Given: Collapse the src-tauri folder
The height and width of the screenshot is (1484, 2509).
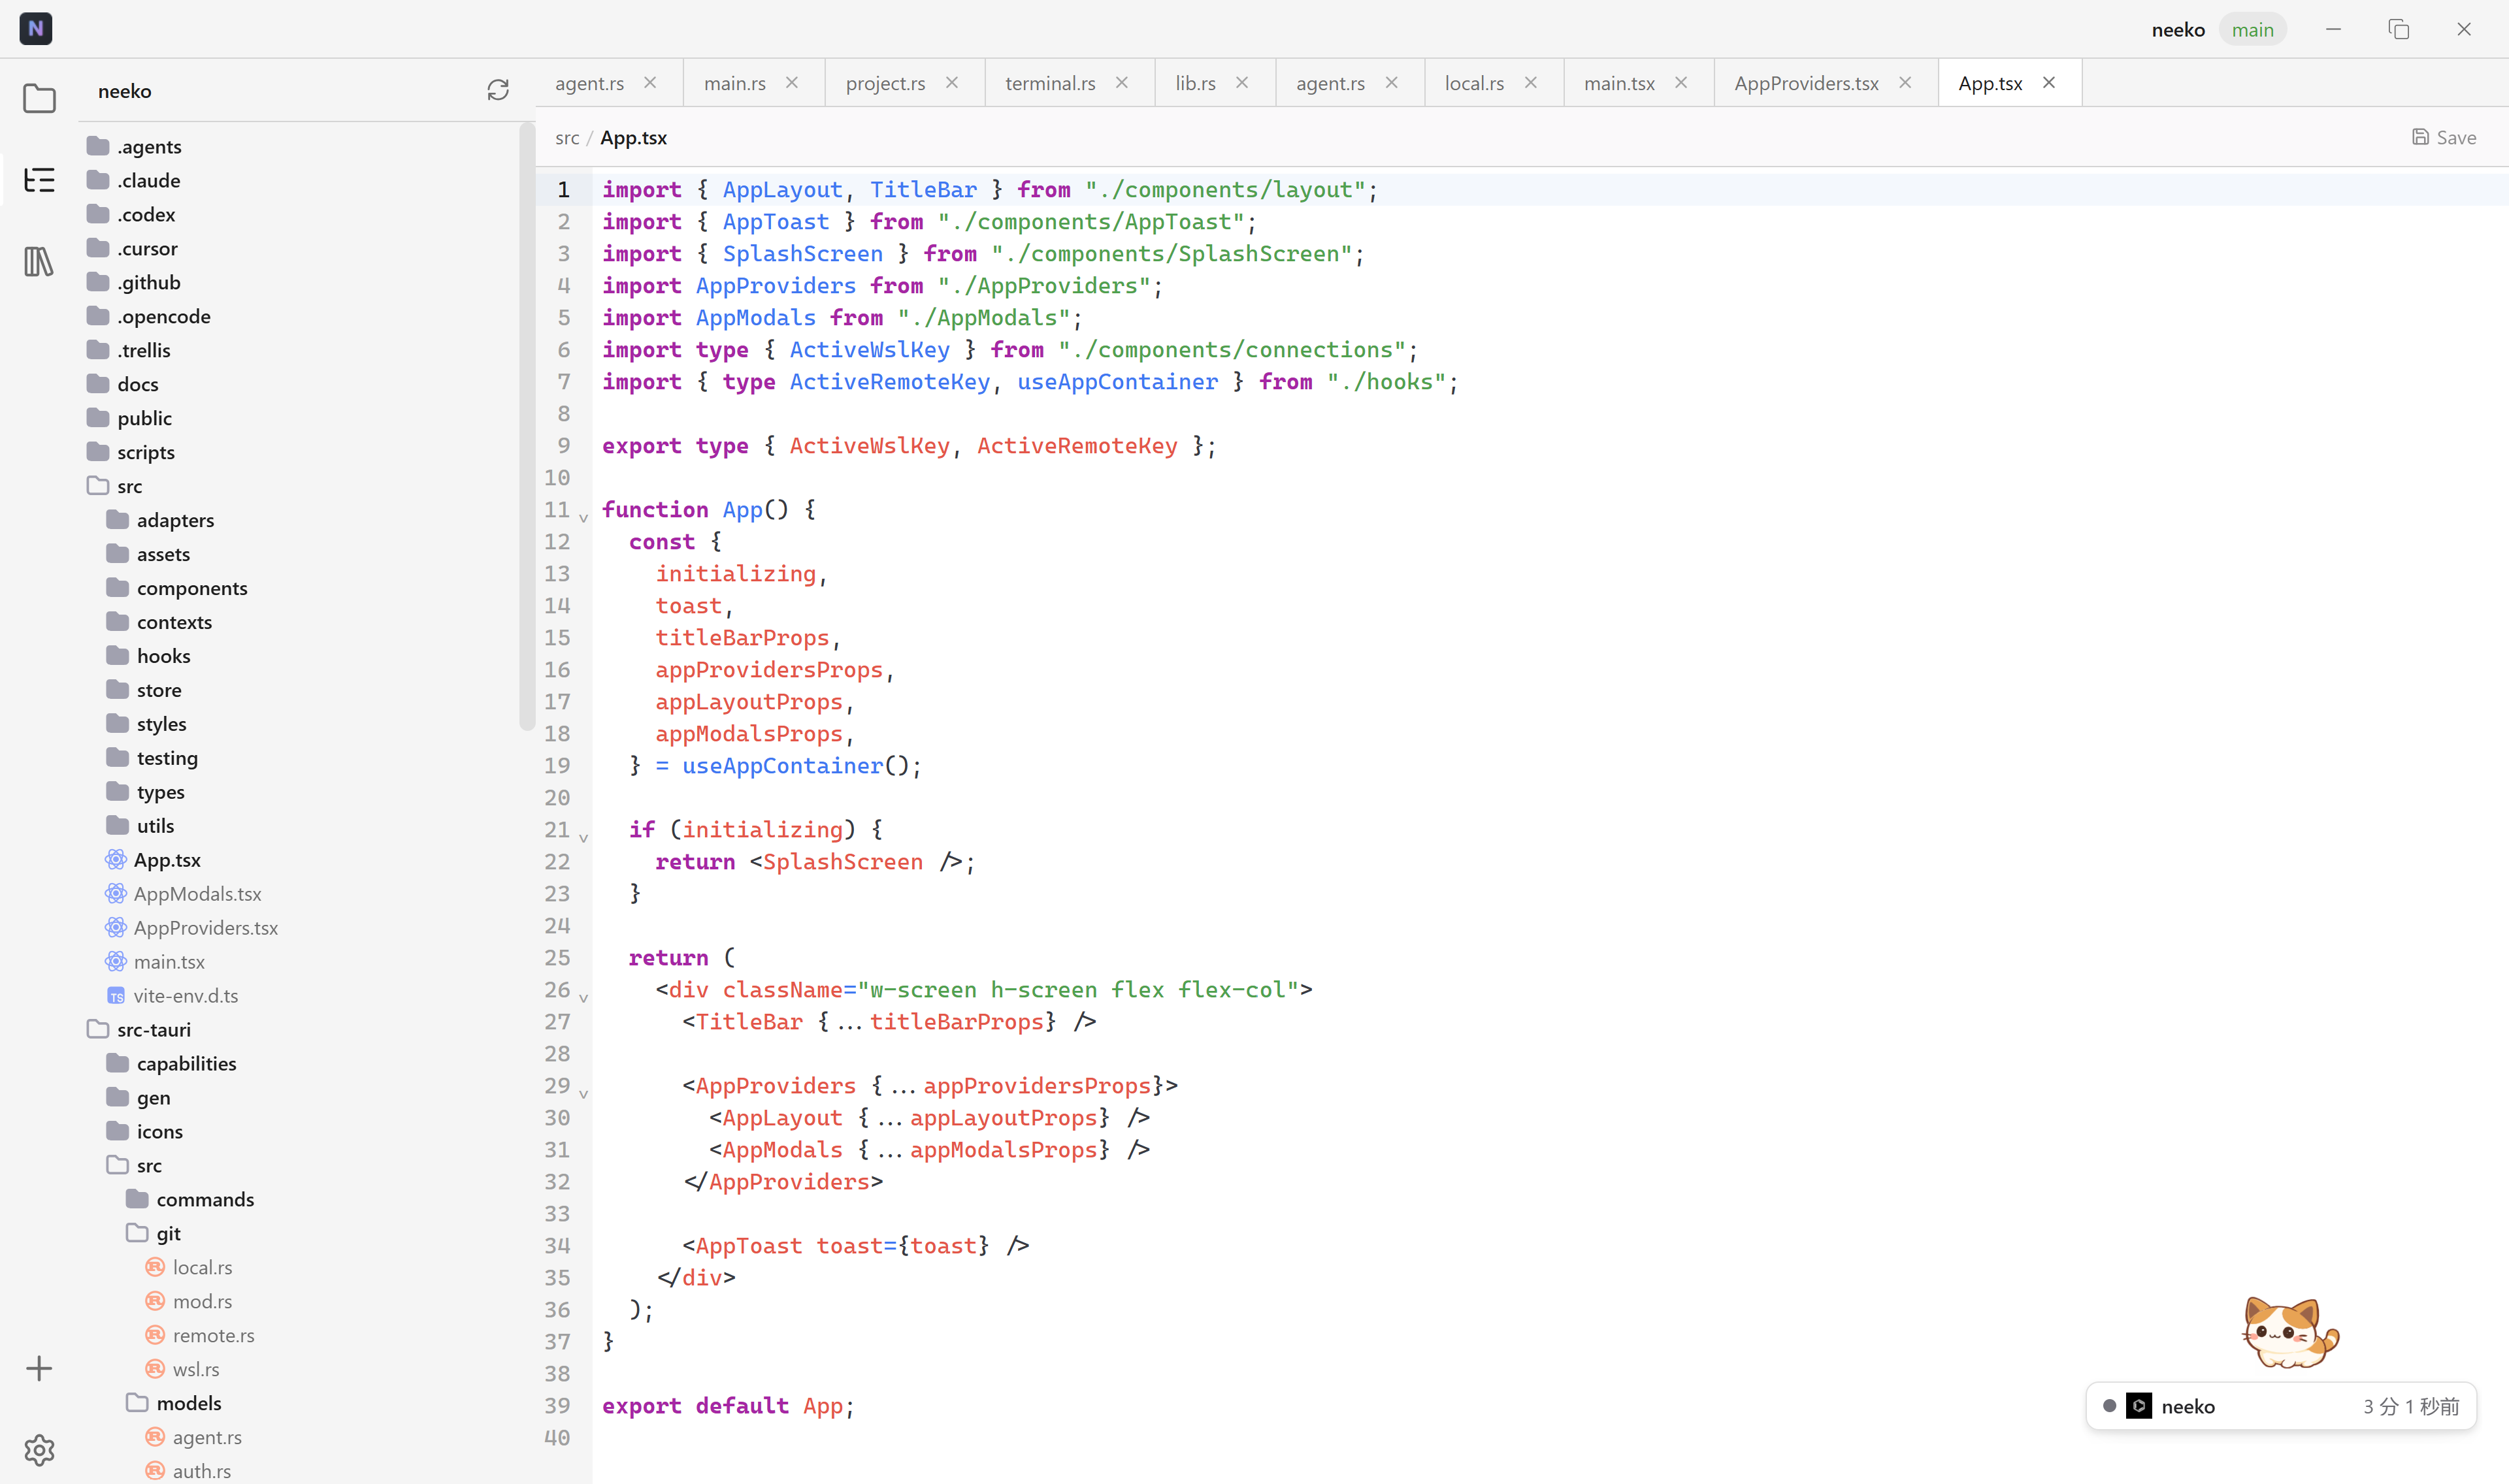Looking at the screenshot, I should click(x=139, y=1030).
